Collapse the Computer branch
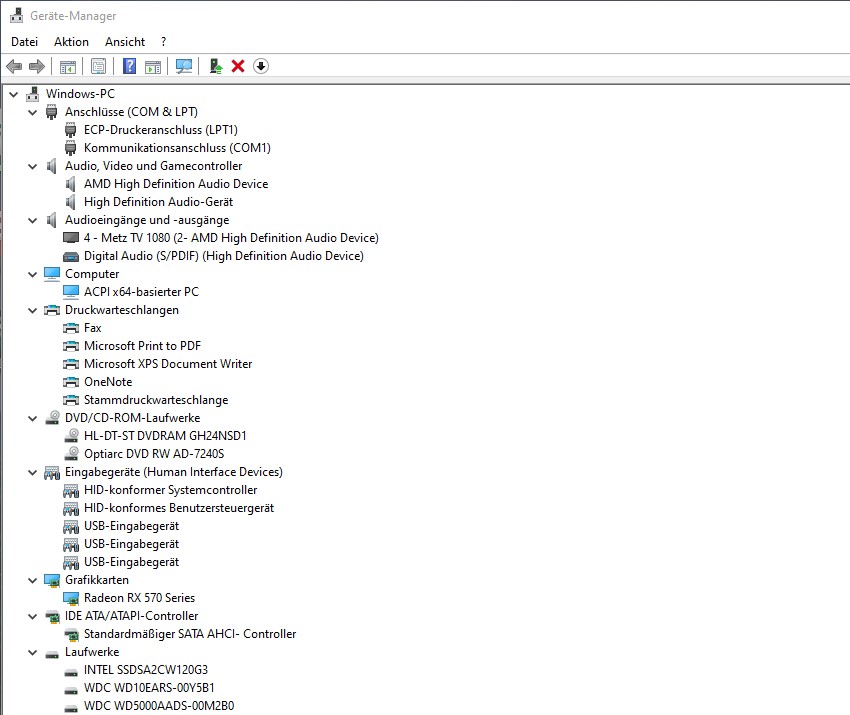 [x=33, y=274]
